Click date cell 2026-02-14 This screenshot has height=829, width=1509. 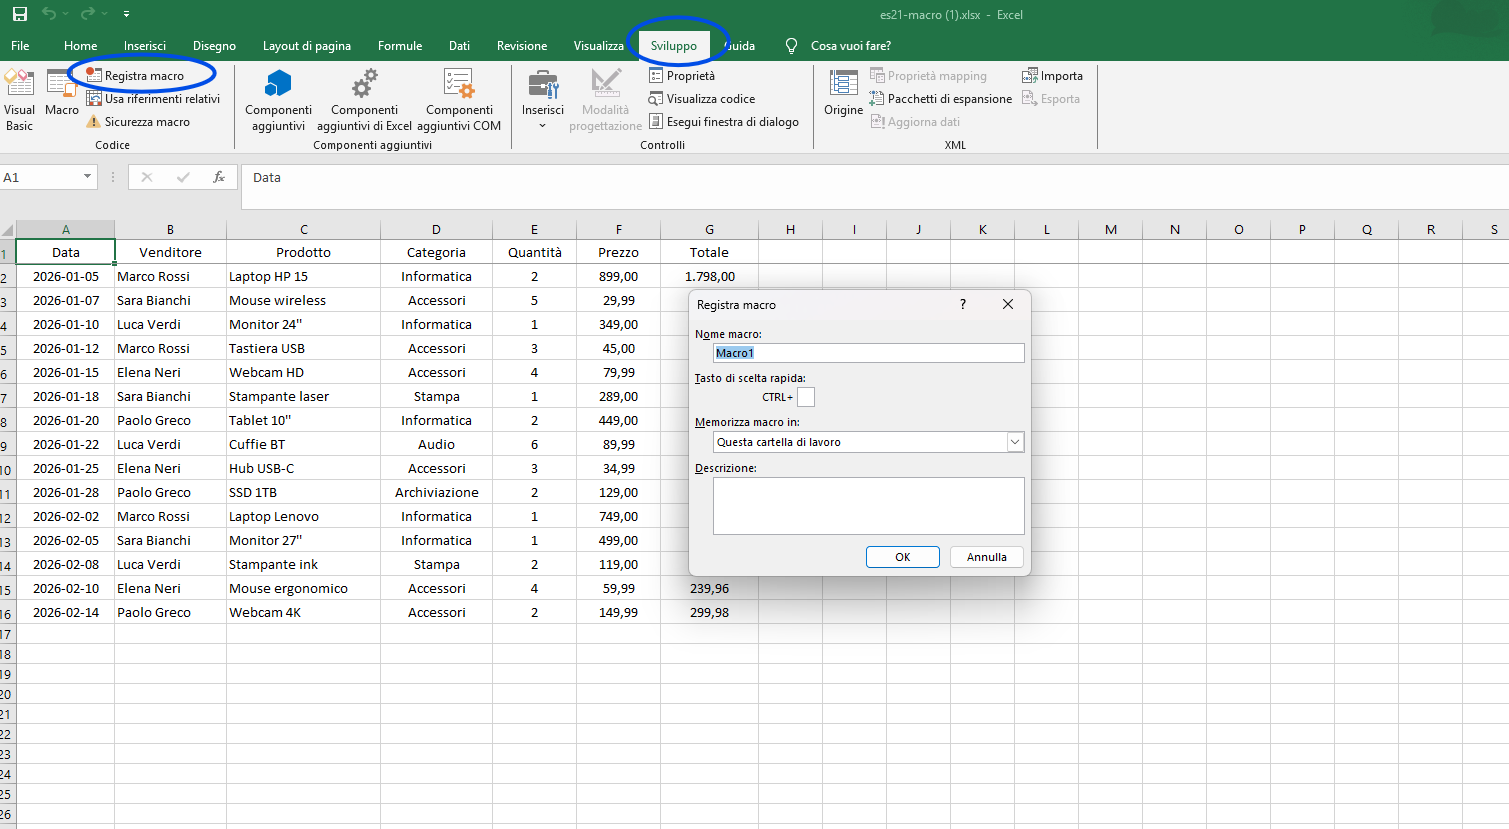pyautogui.click(x=65, y=613)
